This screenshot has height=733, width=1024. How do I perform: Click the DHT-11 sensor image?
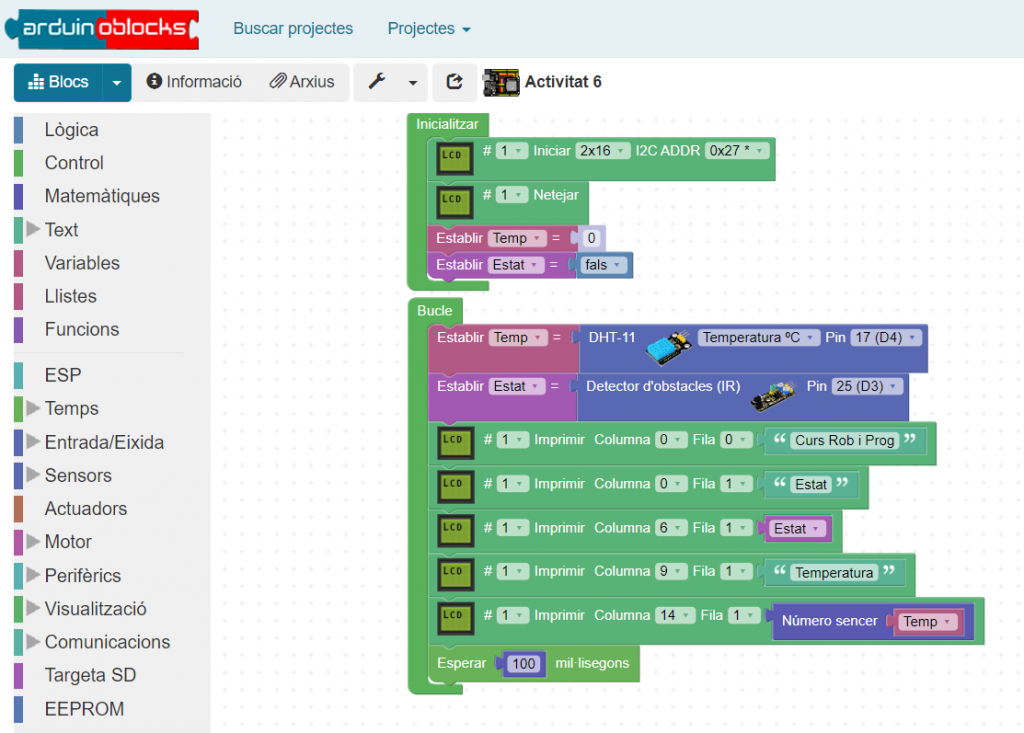[666, 346]
